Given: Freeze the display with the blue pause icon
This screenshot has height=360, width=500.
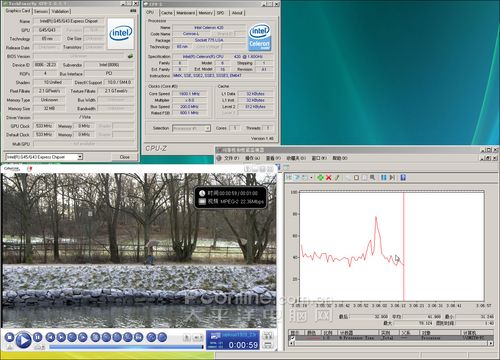Looking at the screenshot, I should [x=384, y=178].
